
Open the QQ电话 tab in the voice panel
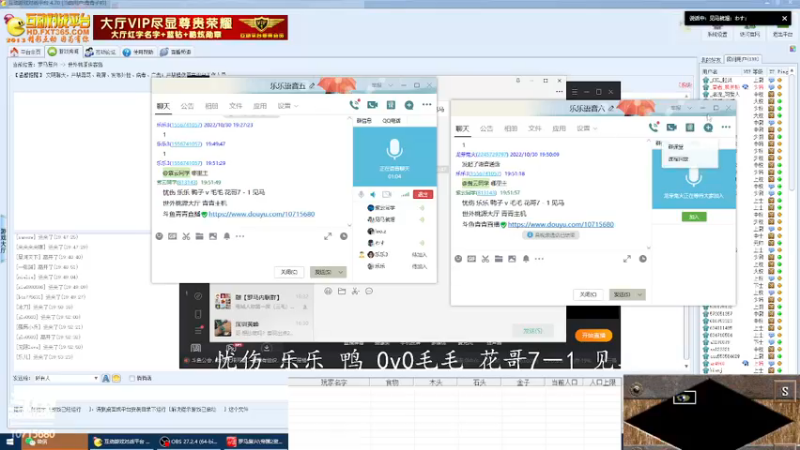(x=391, y=120)
